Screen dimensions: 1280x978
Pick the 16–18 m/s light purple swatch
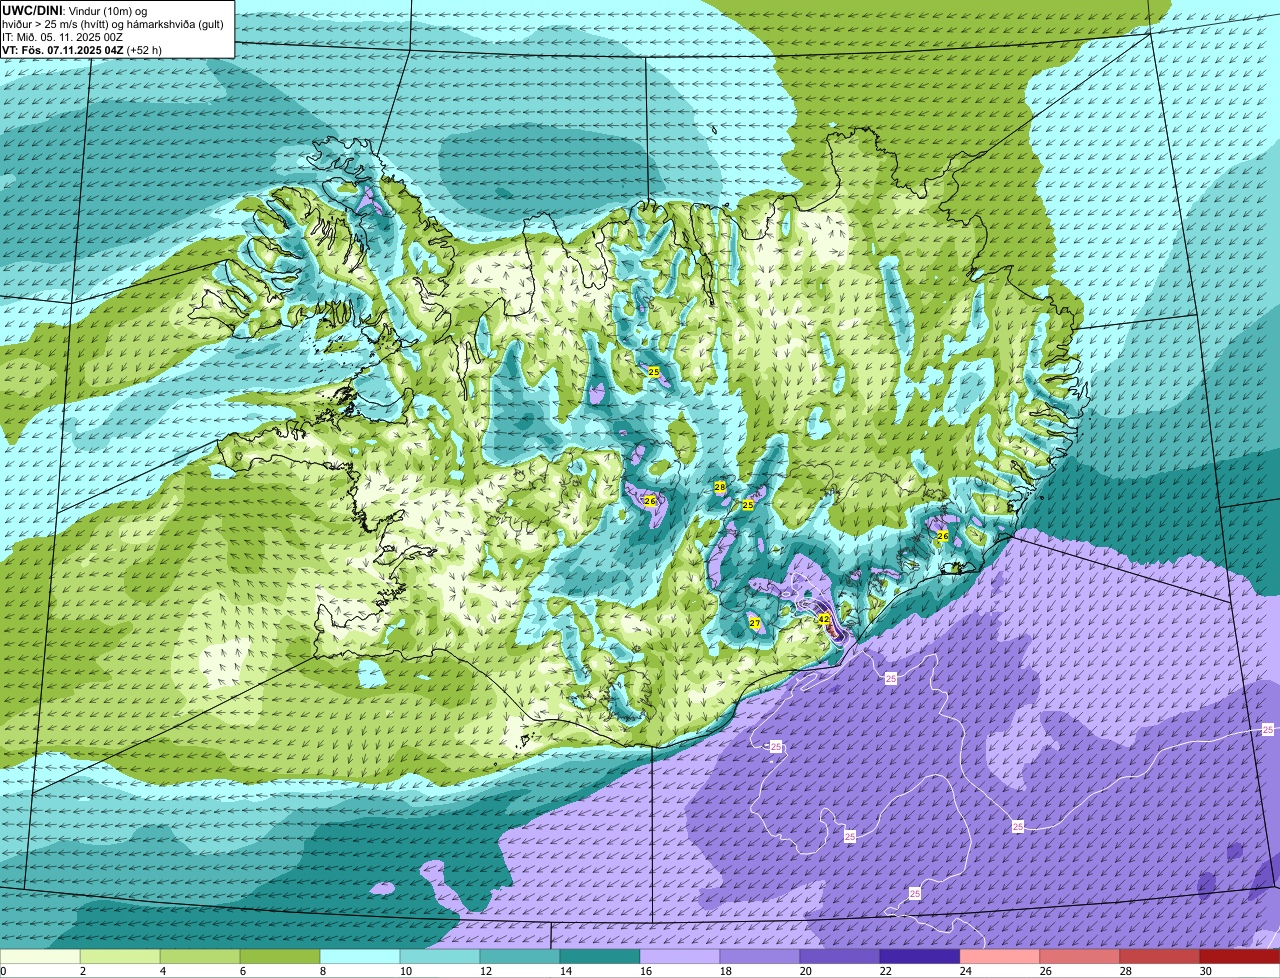(x=680, y=956)
